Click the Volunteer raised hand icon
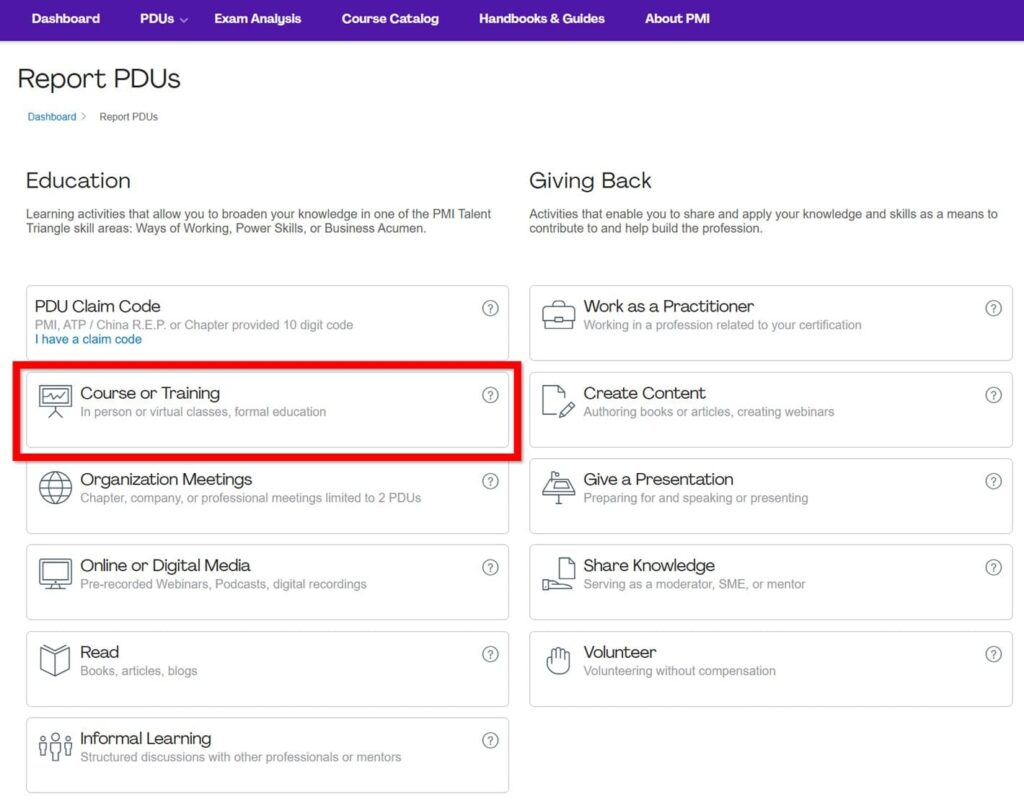This screenshot has height=802, width=1024. click(558, 660)
